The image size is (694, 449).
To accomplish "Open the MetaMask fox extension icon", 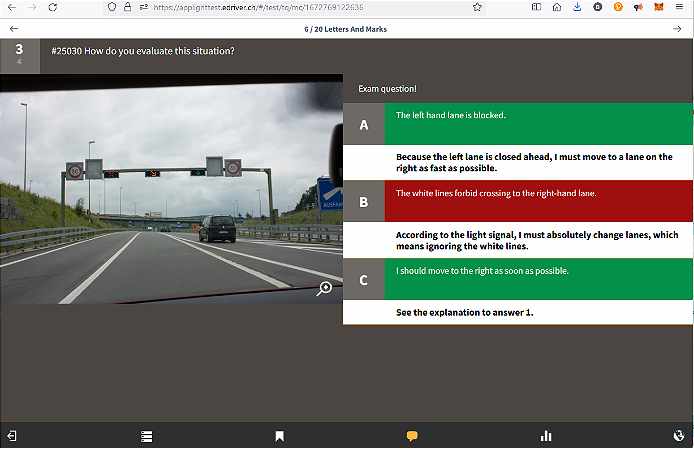I will [659, 7].
